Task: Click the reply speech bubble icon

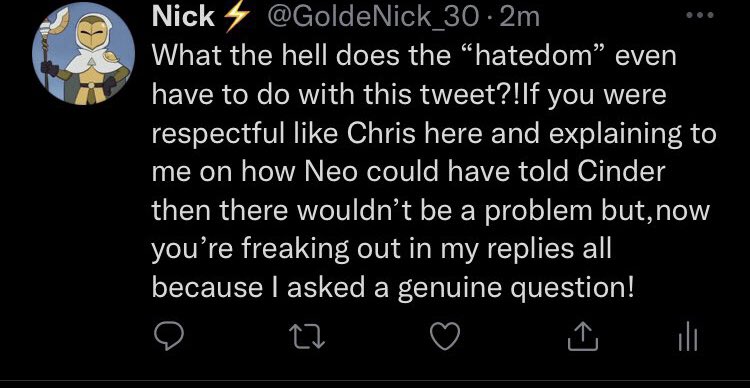Action: [x=168, y=335]
